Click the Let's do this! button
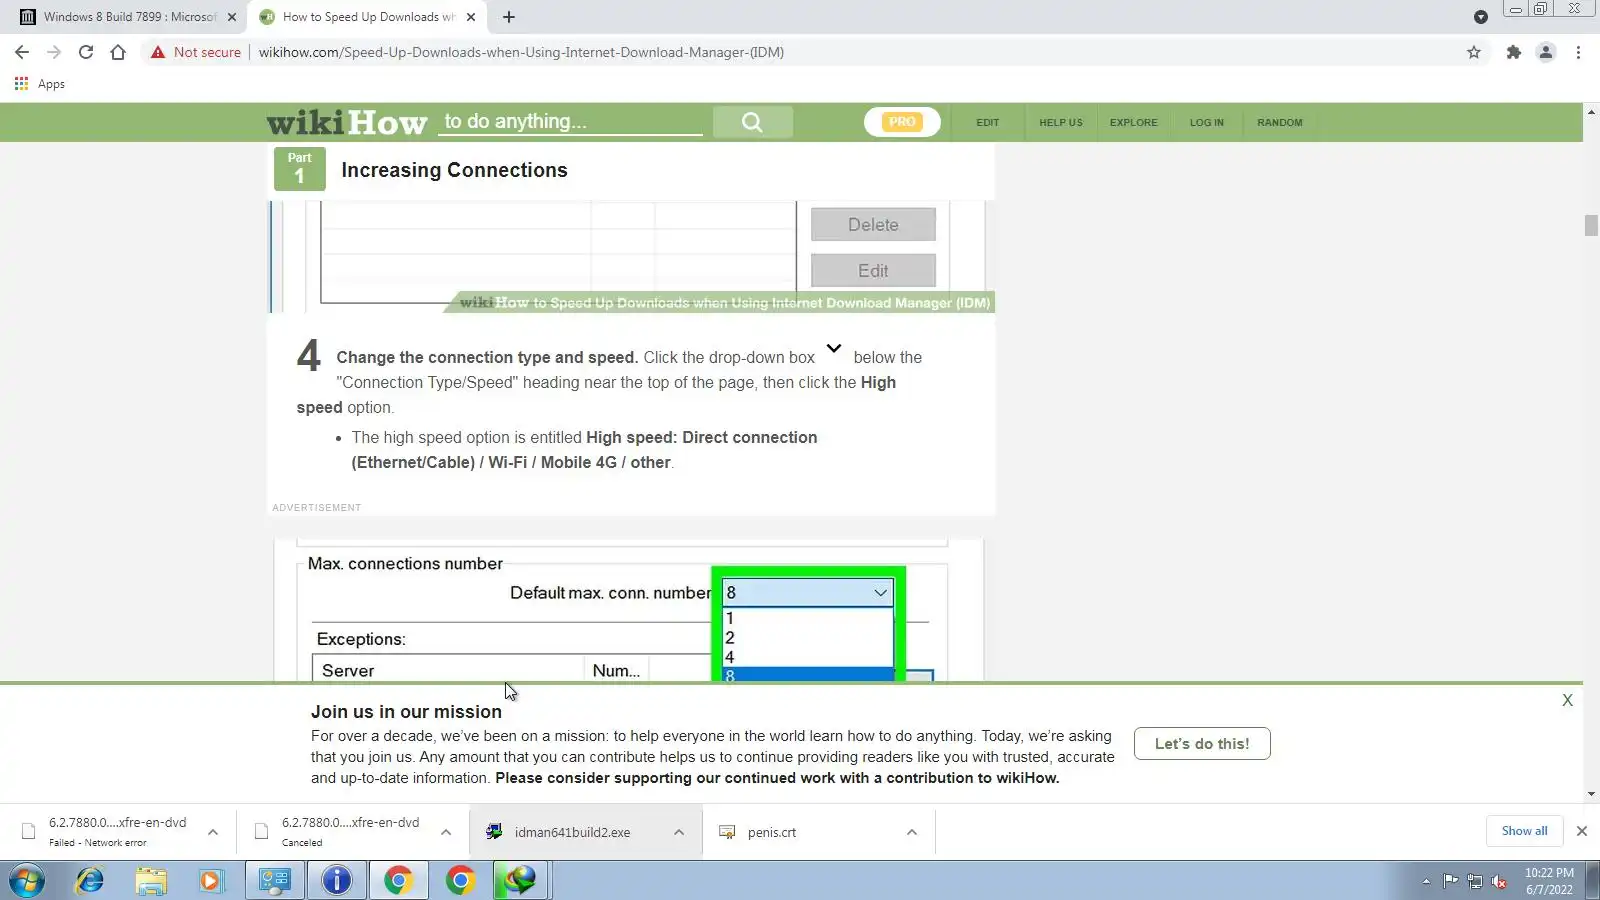The image size is (1600, 900). point(1202,744)
